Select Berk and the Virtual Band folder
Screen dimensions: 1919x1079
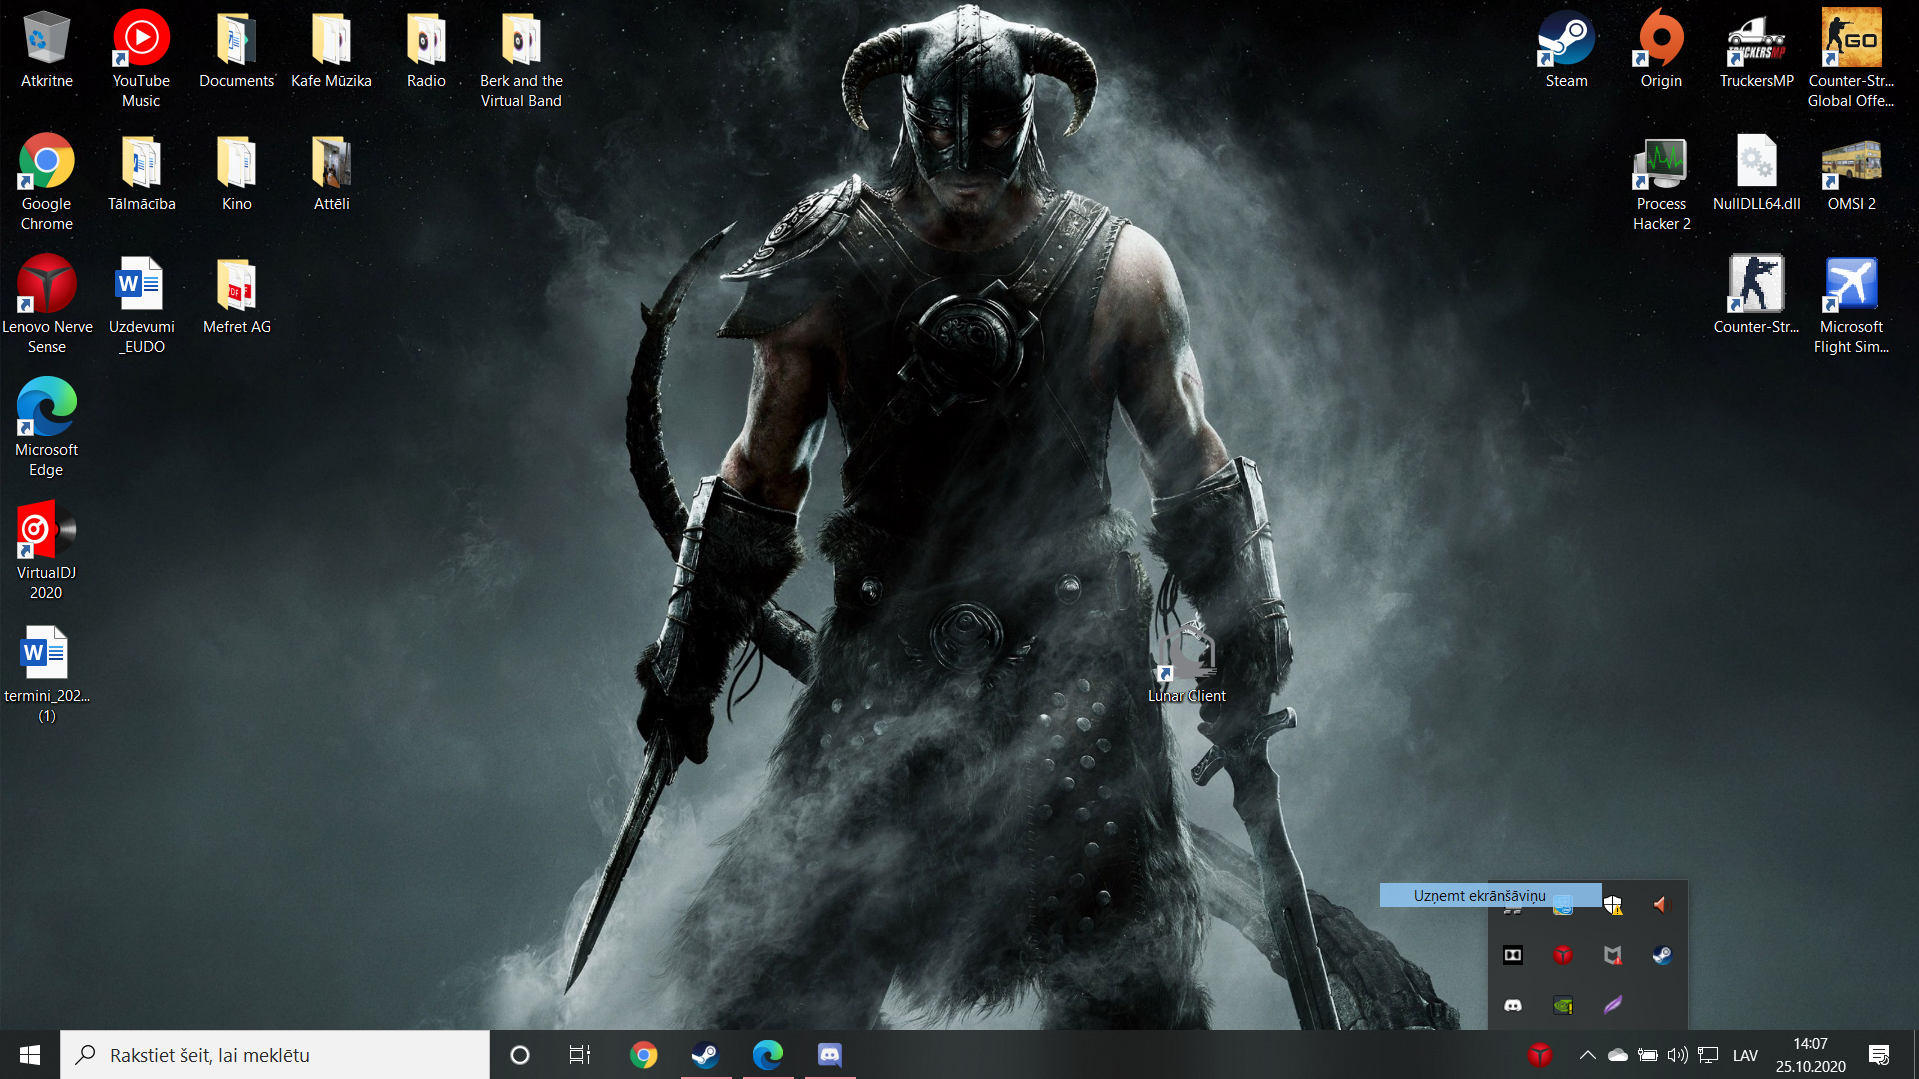click(x=521, y=59)
